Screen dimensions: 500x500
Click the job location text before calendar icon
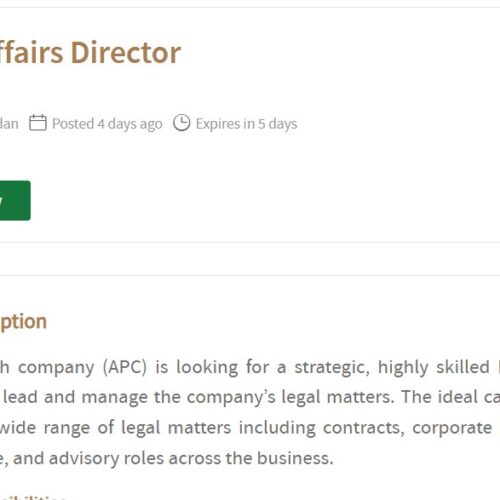click(9, 124)
